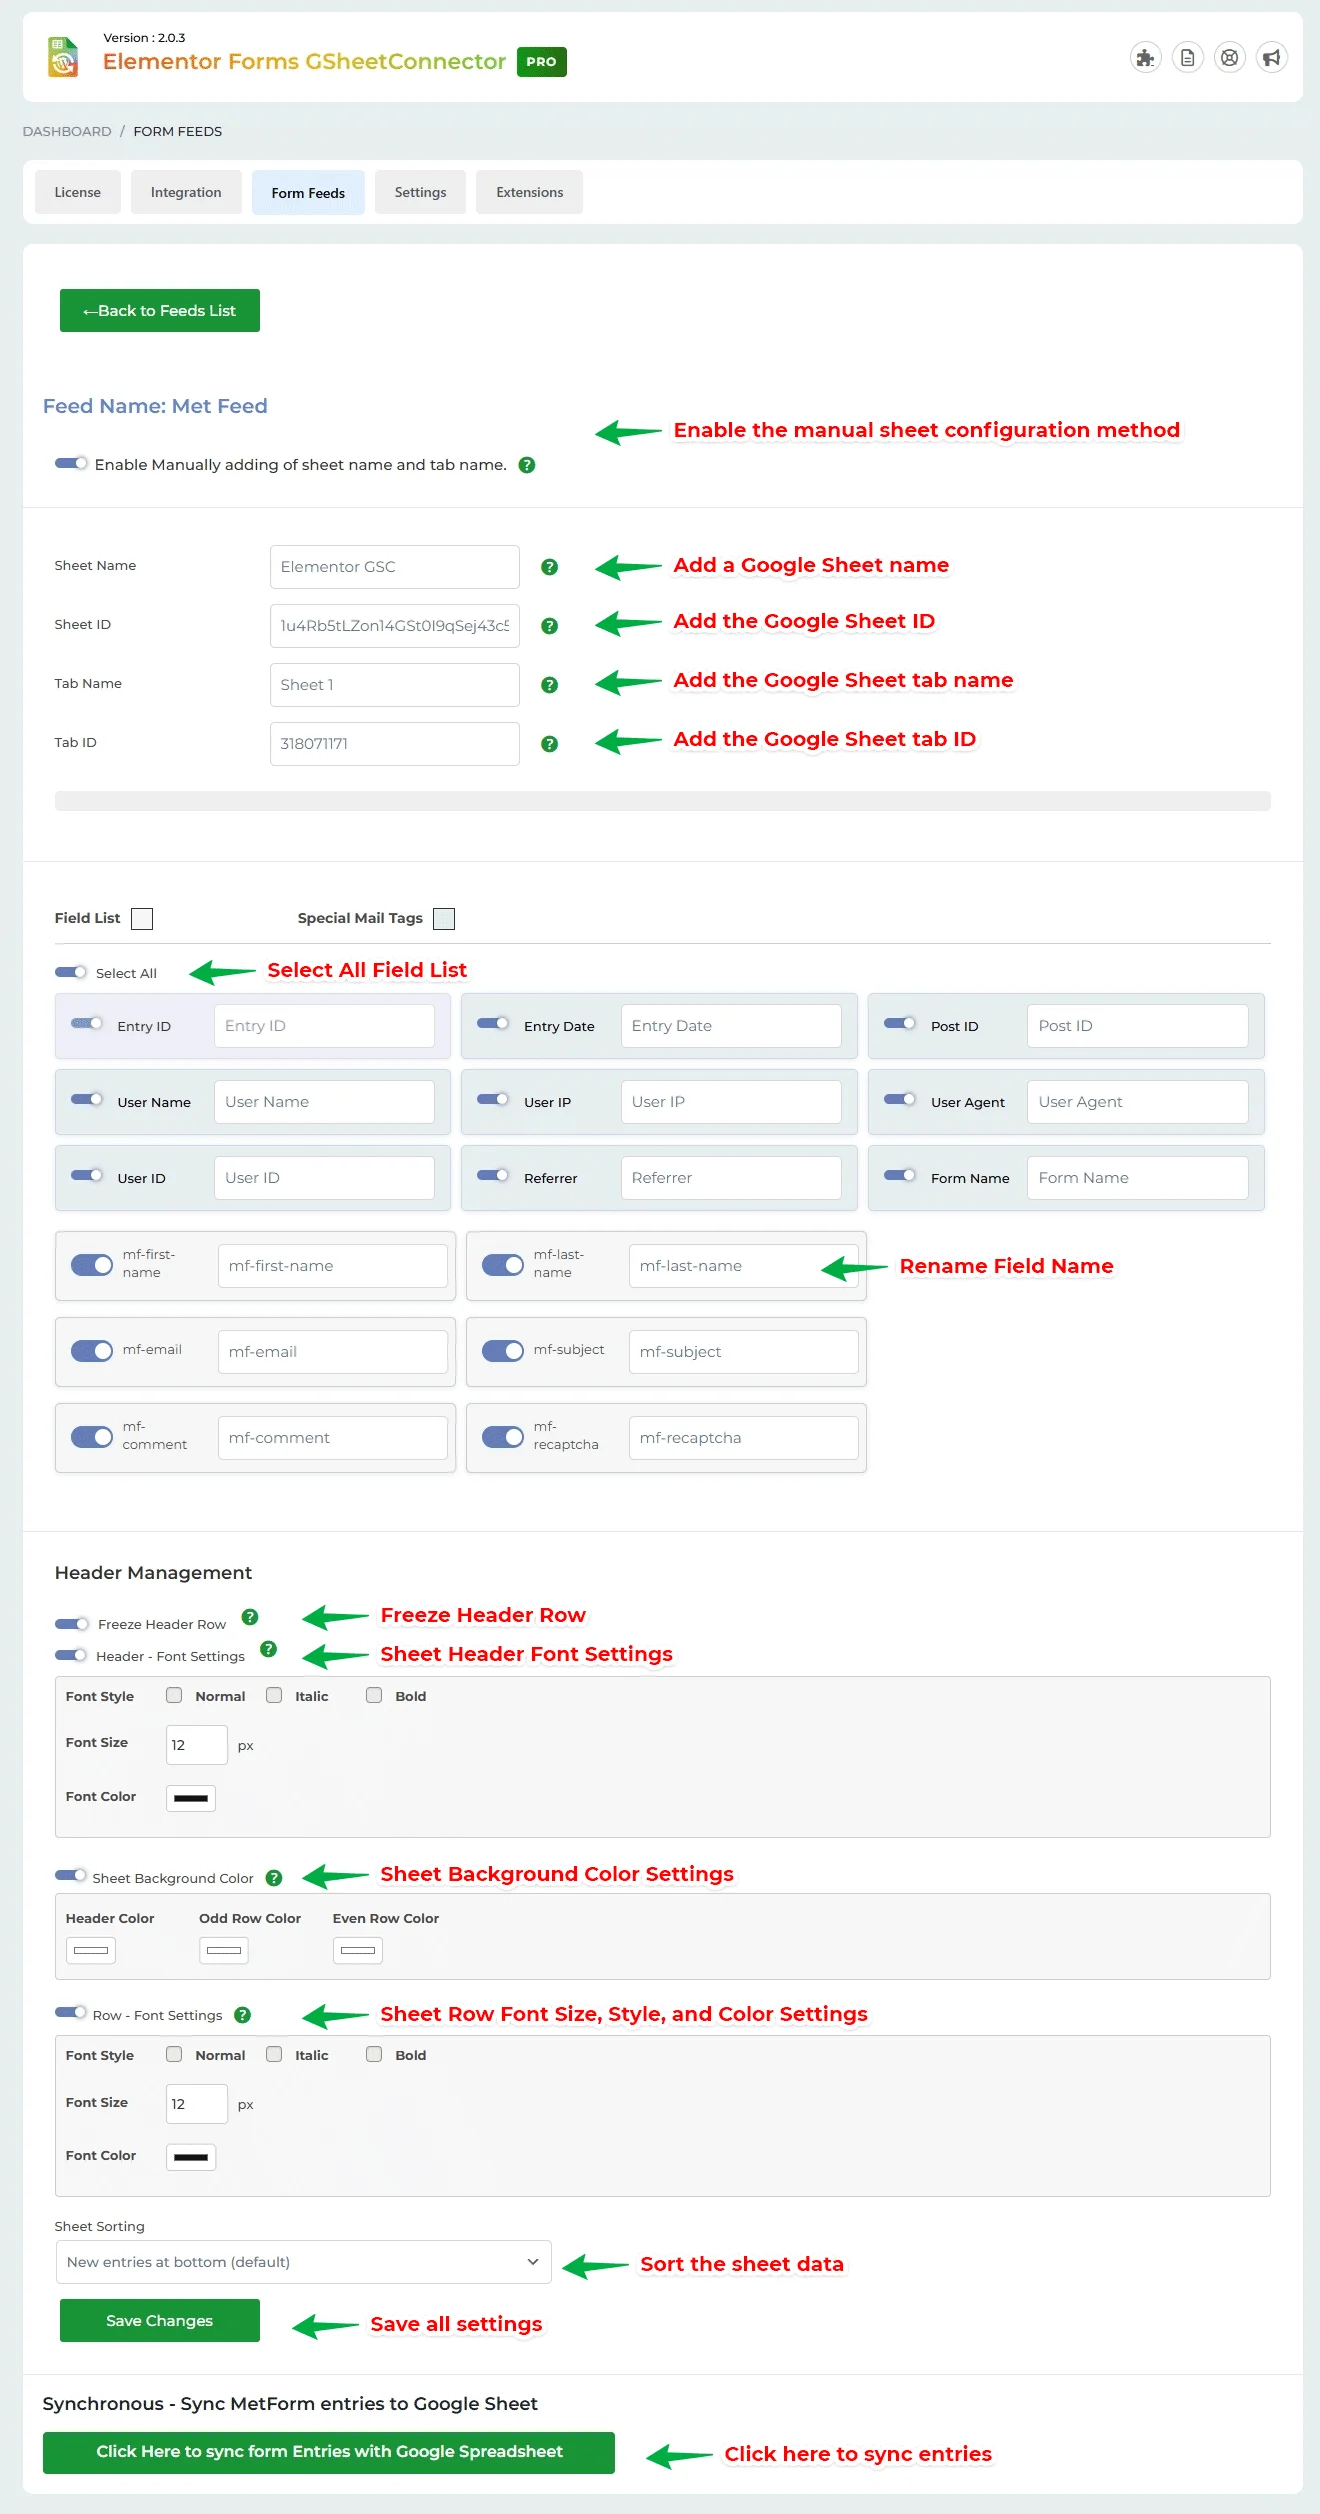Open the Odd Row Color swatch

tap(224, 1950)
